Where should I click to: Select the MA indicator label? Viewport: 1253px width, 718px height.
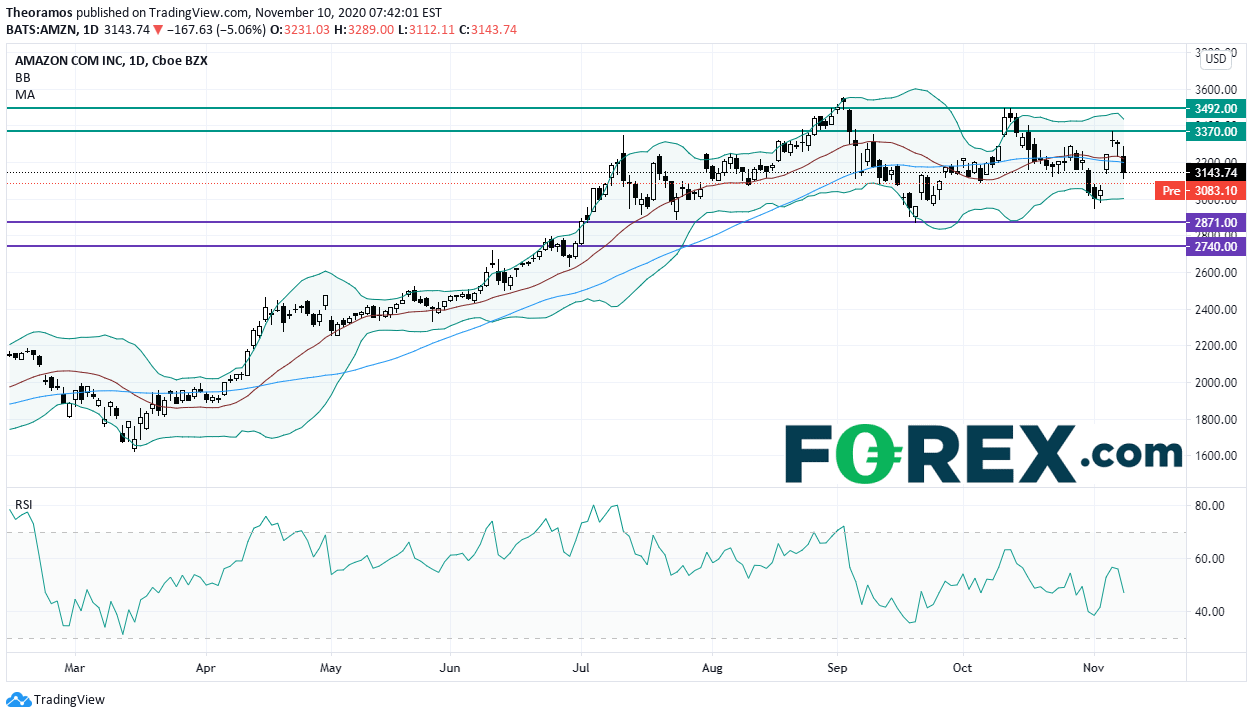(x=24, y=93)
